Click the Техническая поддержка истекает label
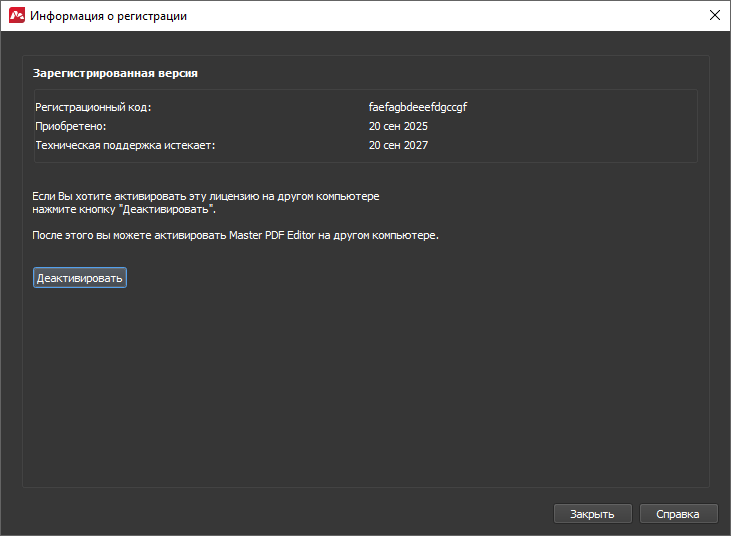This screenshot has width=731, height=536. (125, 145)
